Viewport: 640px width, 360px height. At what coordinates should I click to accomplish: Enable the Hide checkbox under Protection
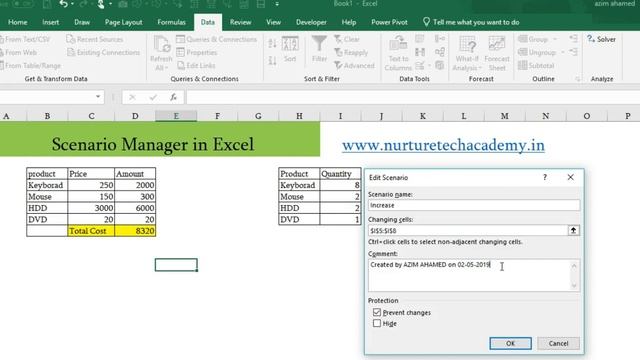[377, 323]
